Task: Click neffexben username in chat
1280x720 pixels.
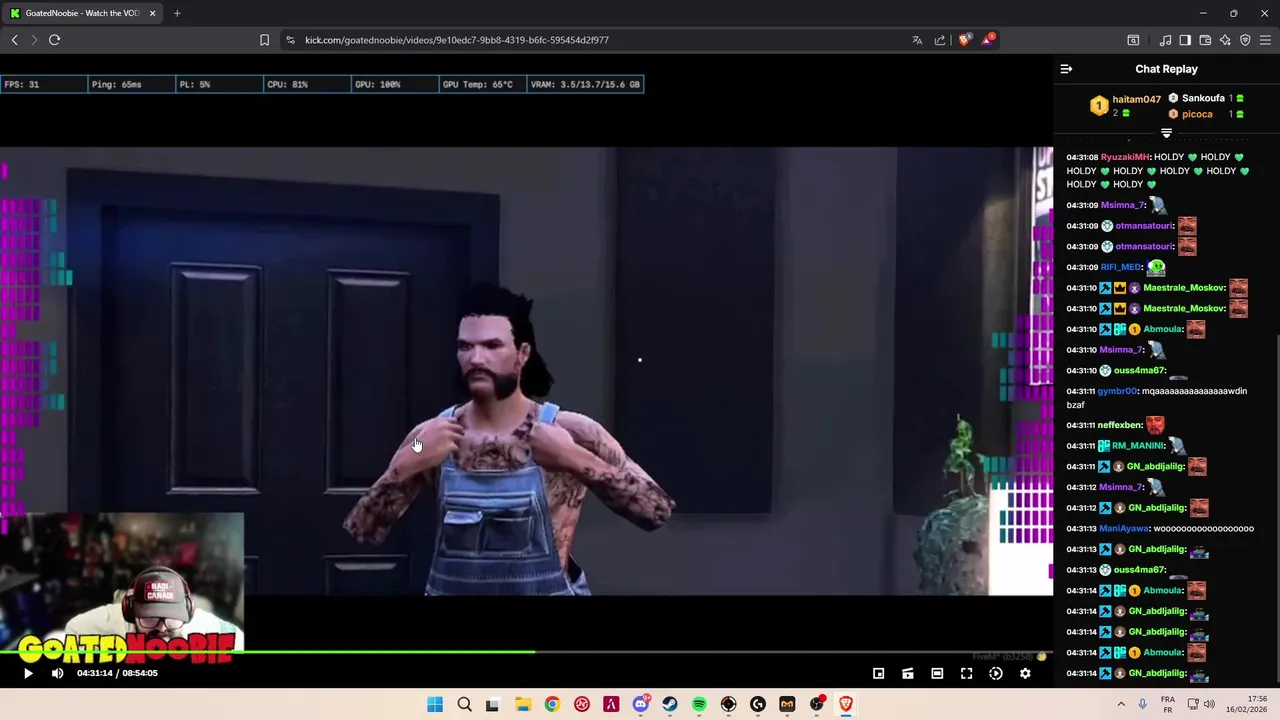Action: tap(1119, 425)
